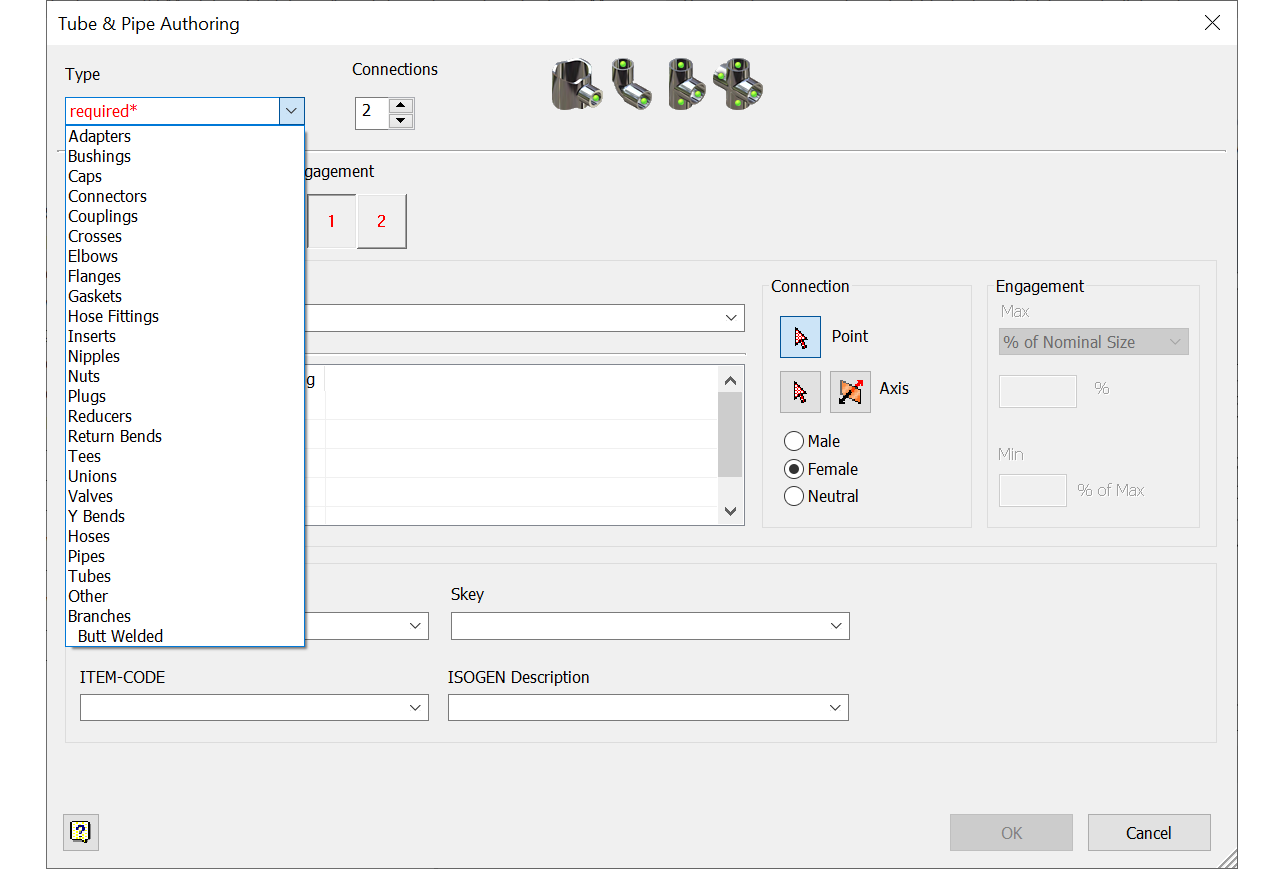The image size is (1284, 869).
Task: Select Butt Welded under Branches
Action: coord(184,636)
